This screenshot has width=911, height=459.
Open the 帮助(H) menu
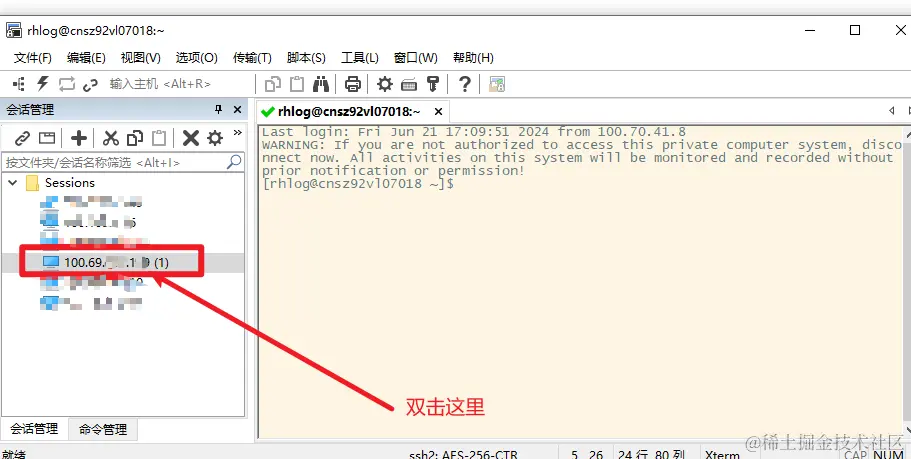click(x=473, y=58)
